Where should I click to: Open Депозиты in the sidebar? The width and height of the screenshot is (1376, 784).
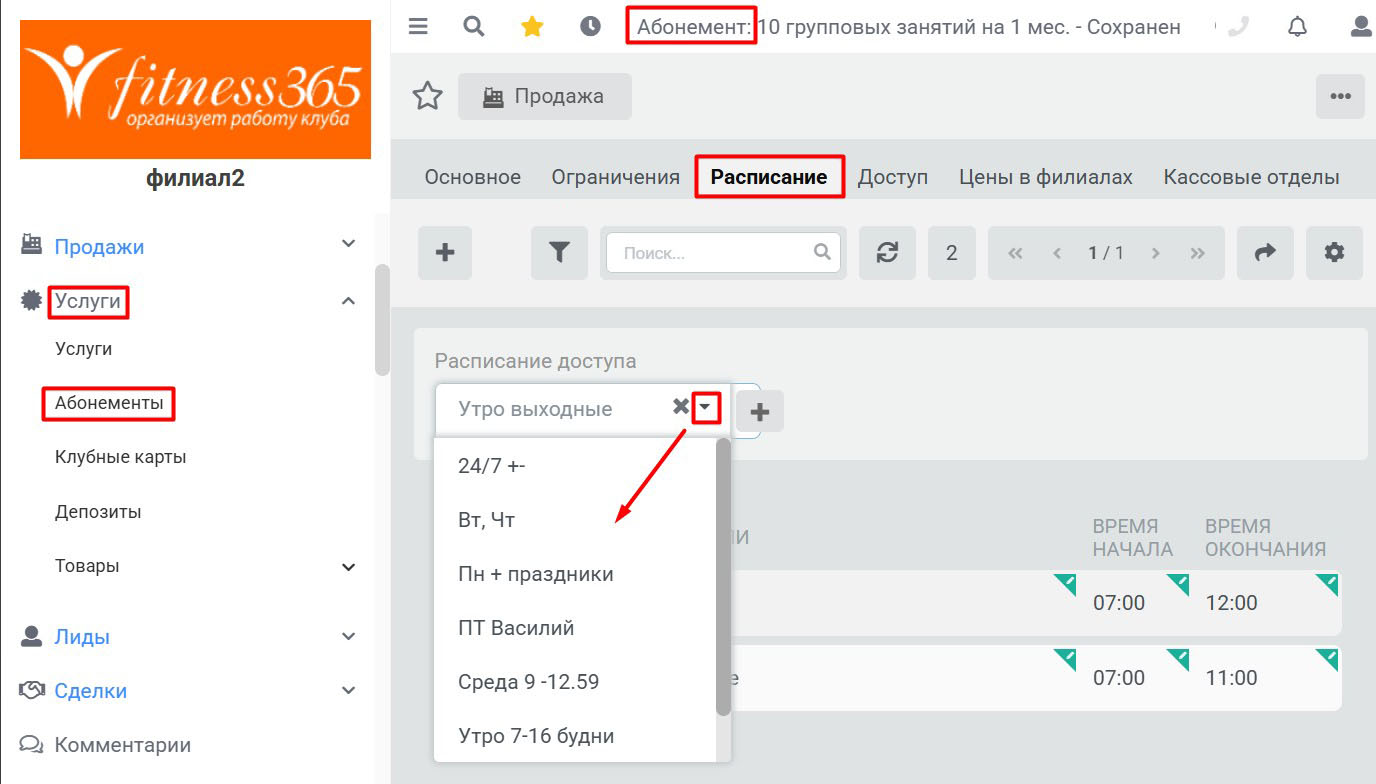[x=98, y=512]
